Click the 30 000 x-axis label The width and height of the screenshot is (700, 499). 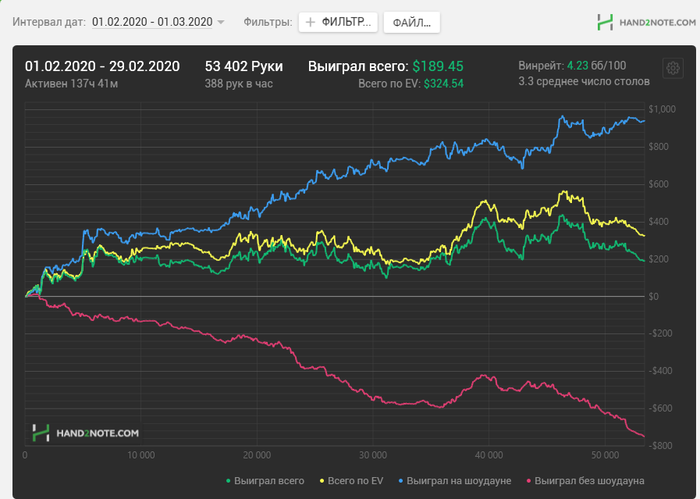[373, 455]
